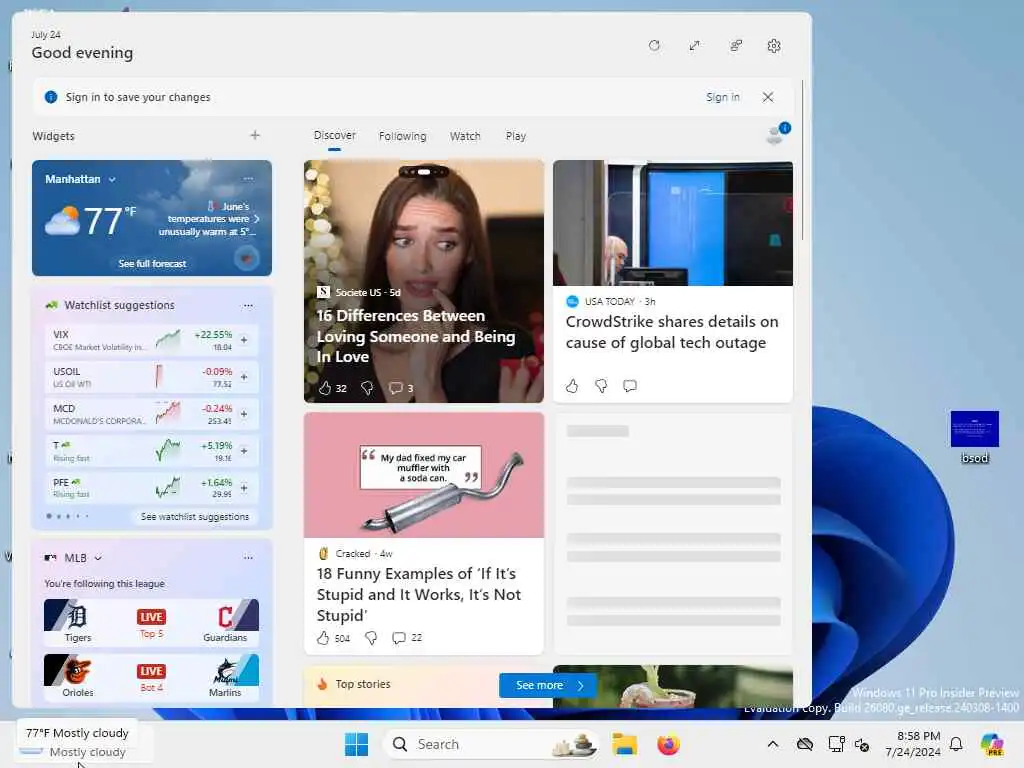Expand the Manhattan location dropdown
The height and width of the screenshot is (768, 1024).
click(x=112, y=179)
